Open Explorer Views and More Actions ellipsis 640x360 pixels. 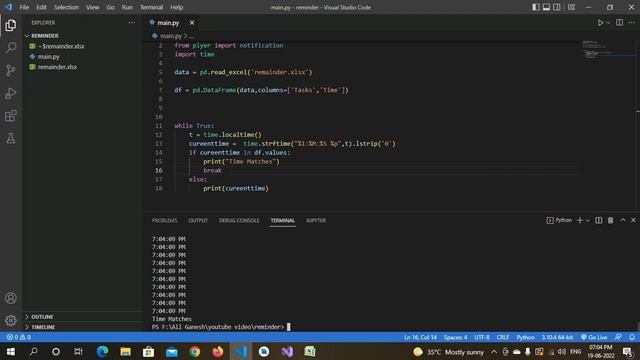[131, 23]
